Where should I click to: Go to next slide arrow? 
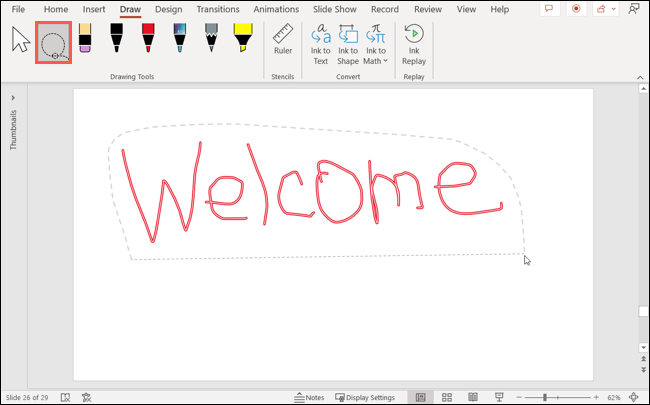pyautogui.click(x=643, y=369)
